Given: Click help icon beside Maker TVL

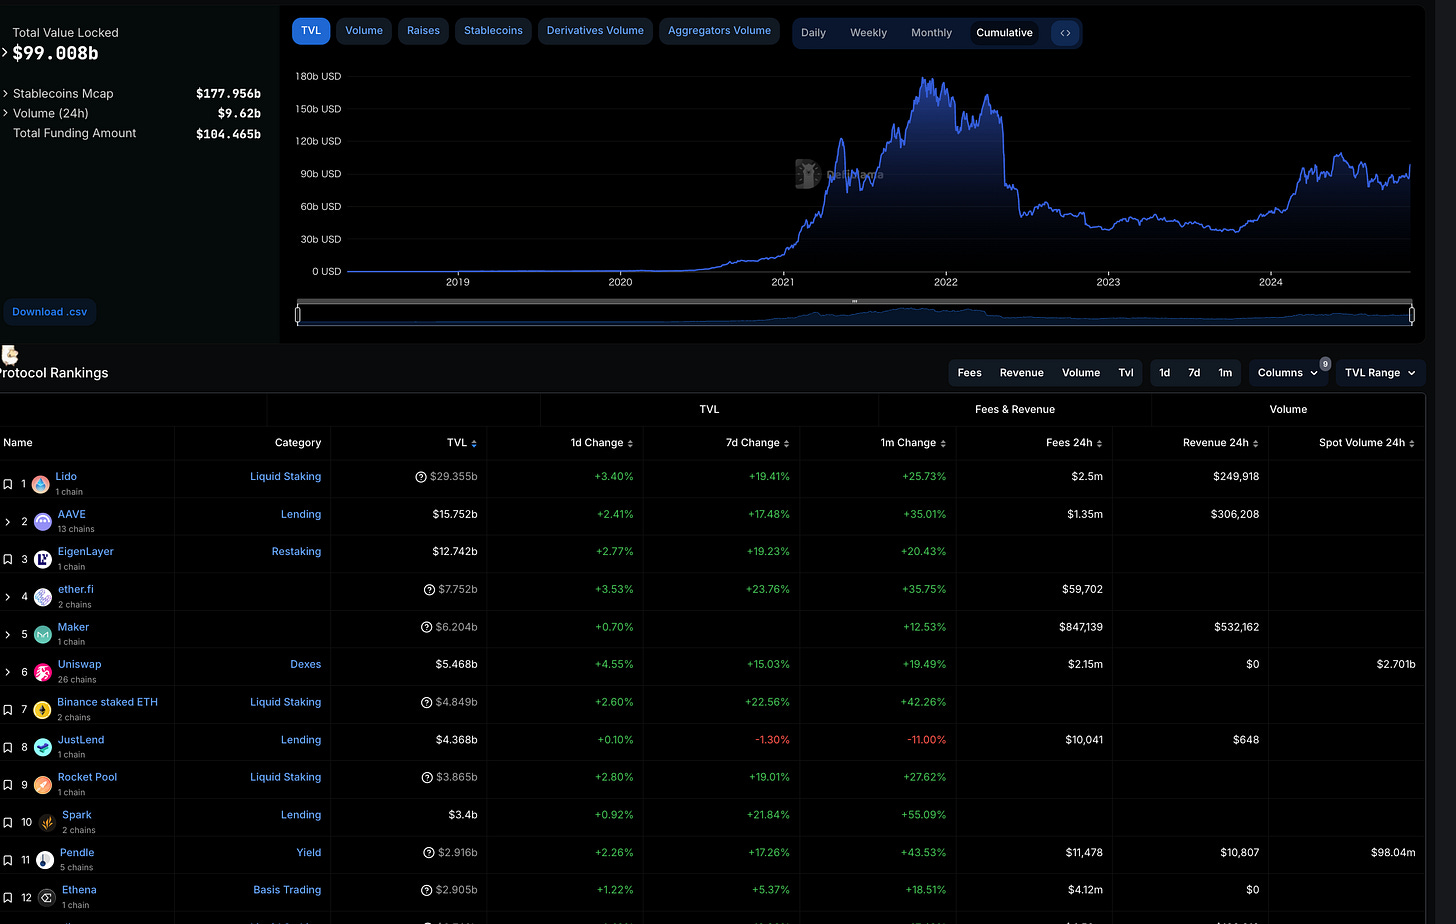Looking at the screenshot, I should coord(427,627).
